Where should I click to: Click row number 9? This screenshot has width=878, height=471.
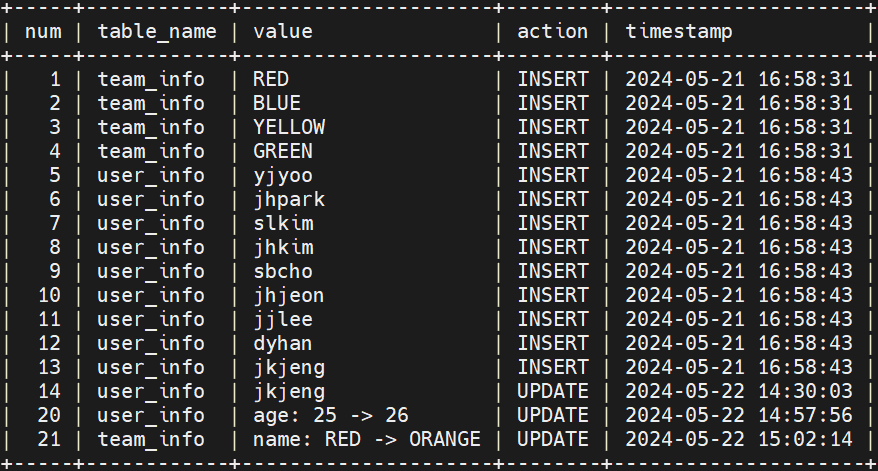click(55, 272)
